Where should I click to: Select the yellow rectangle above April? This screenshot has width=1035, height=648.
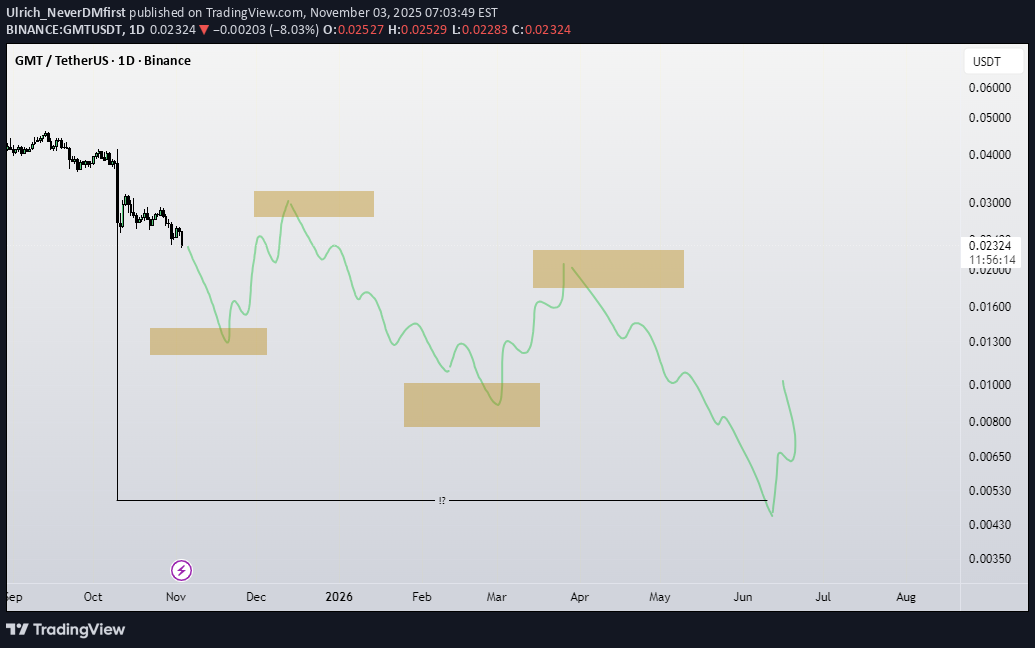[x=608, y=269]
